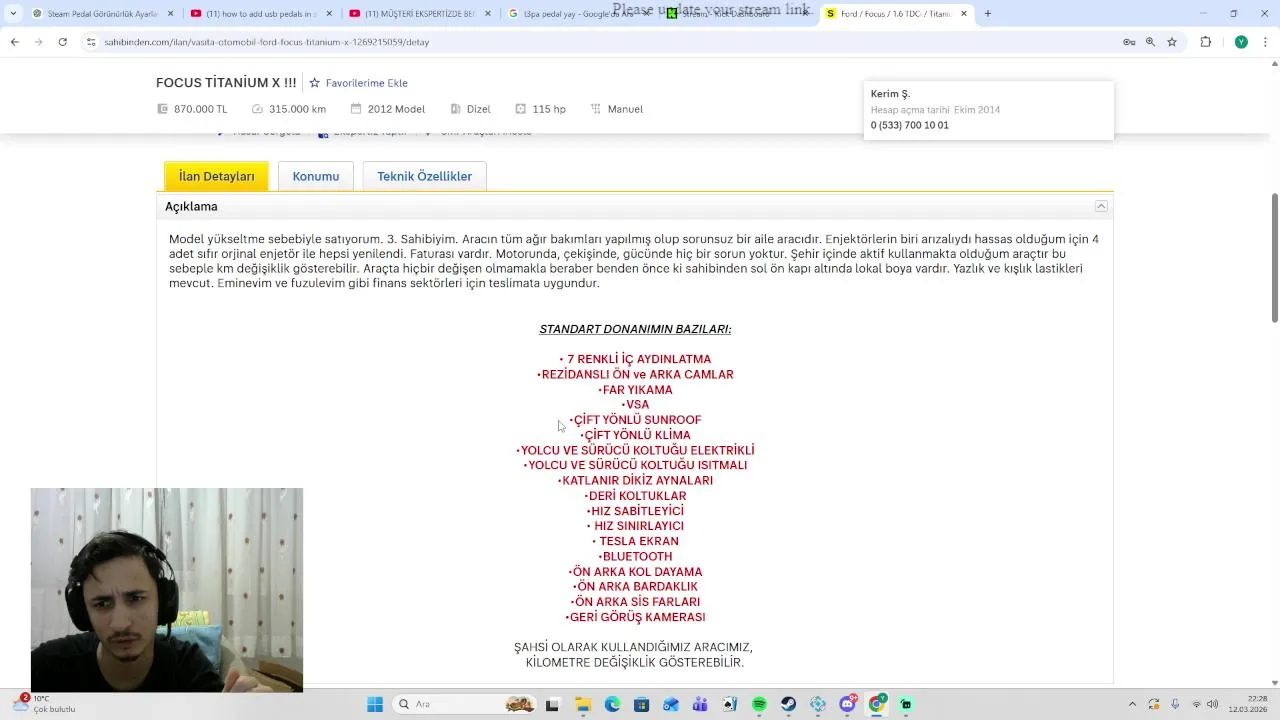Show hidden system tray icons
This screenshot has width=1280, height=720.
pos(1133,704)
